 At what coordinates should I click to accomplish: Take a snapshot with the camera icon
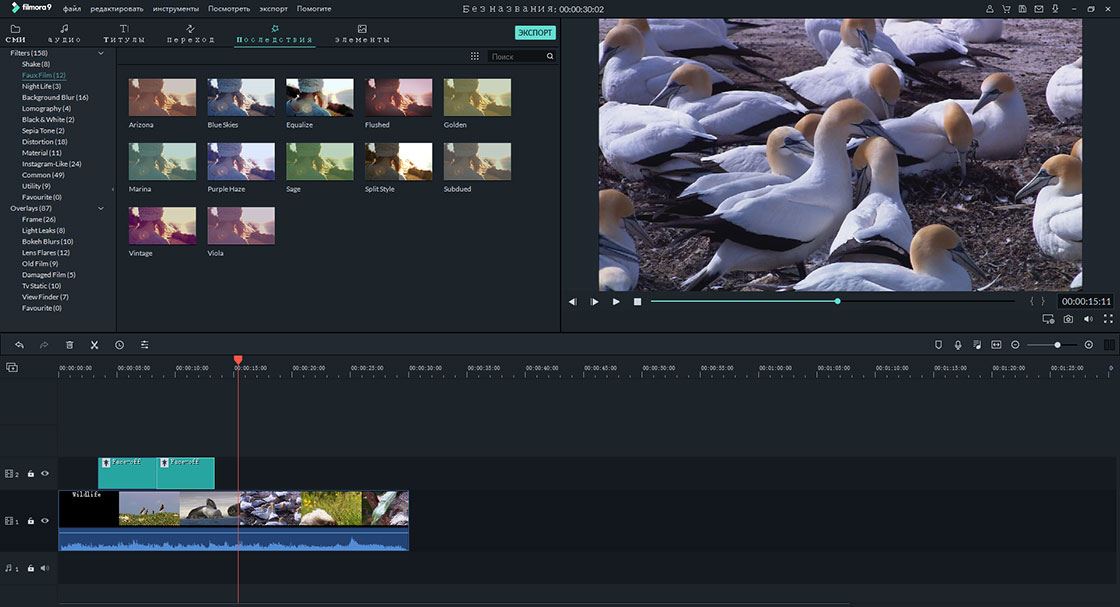[1068, 319]
